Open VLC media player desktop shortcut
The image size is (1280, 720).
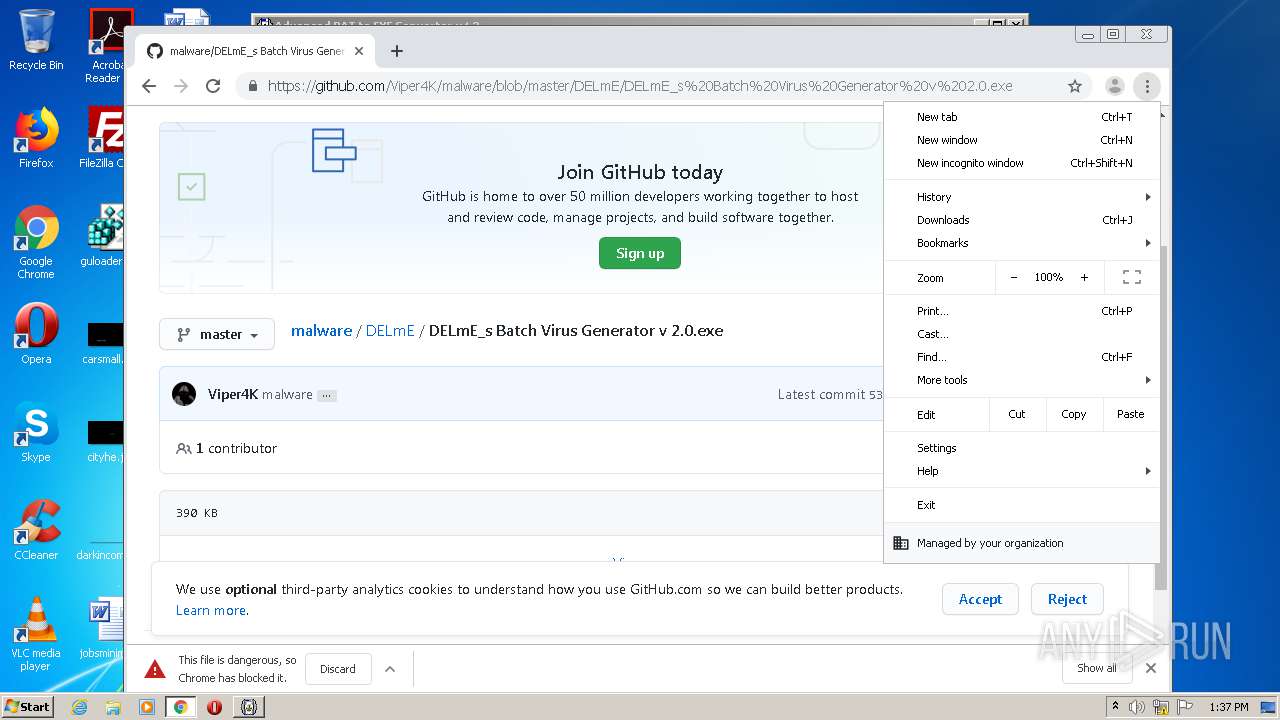36,634
